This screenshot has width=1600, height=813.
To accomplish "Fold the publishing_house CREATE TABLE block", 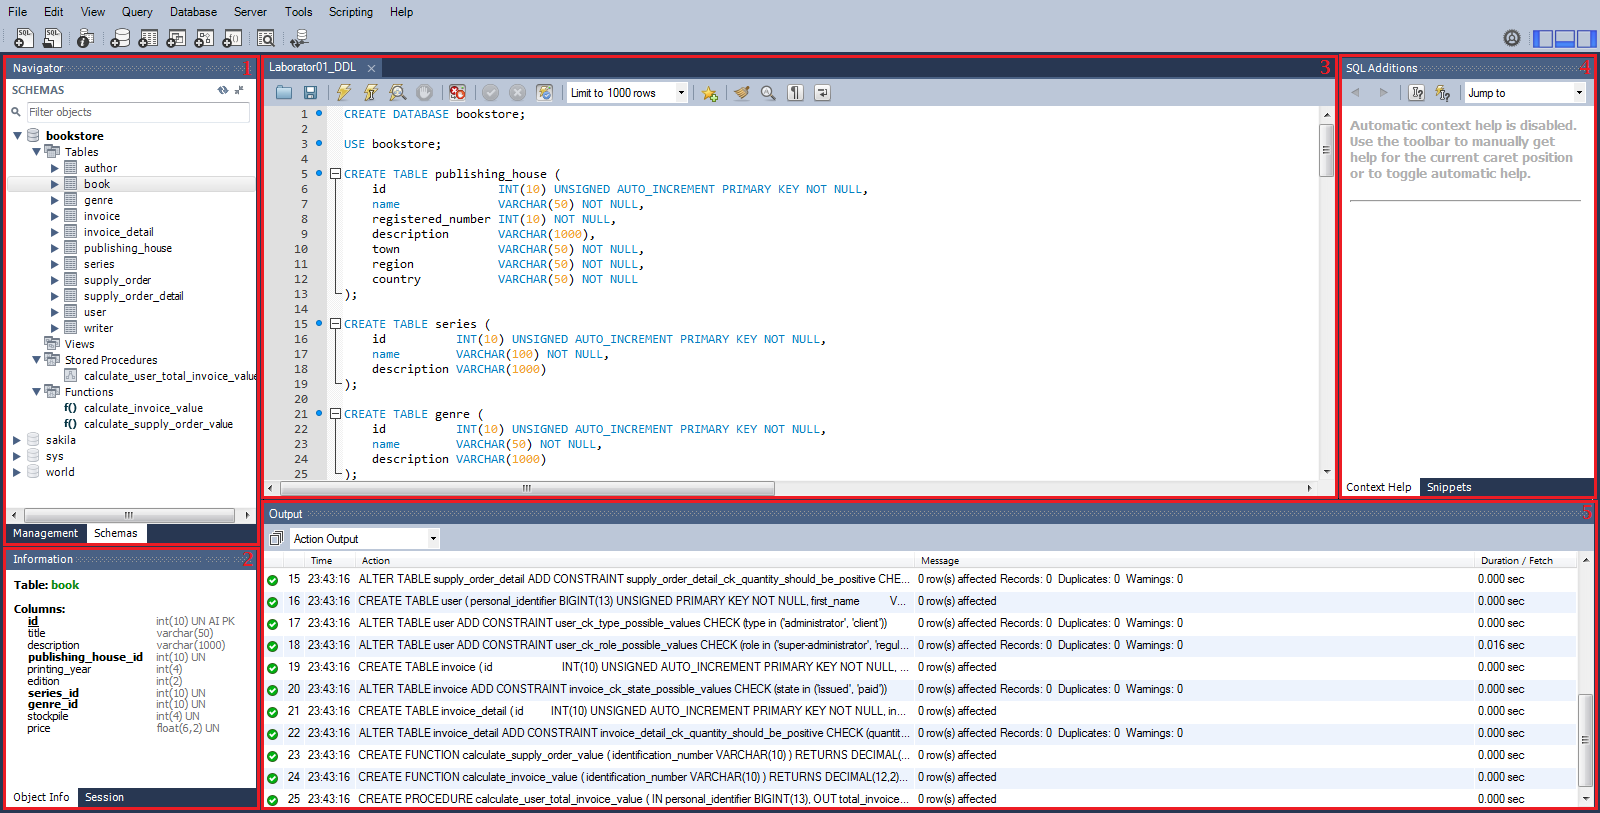I will point(336,174).
